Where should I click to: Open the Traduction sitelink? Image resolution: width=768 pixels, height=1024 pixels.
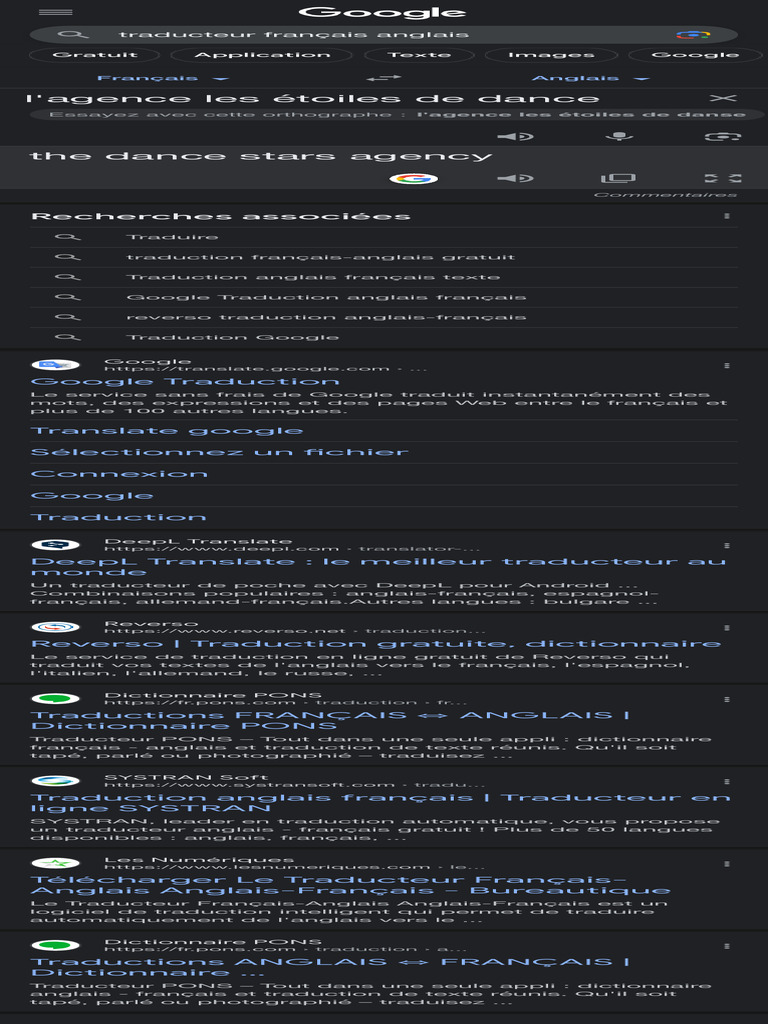(118, 517)
